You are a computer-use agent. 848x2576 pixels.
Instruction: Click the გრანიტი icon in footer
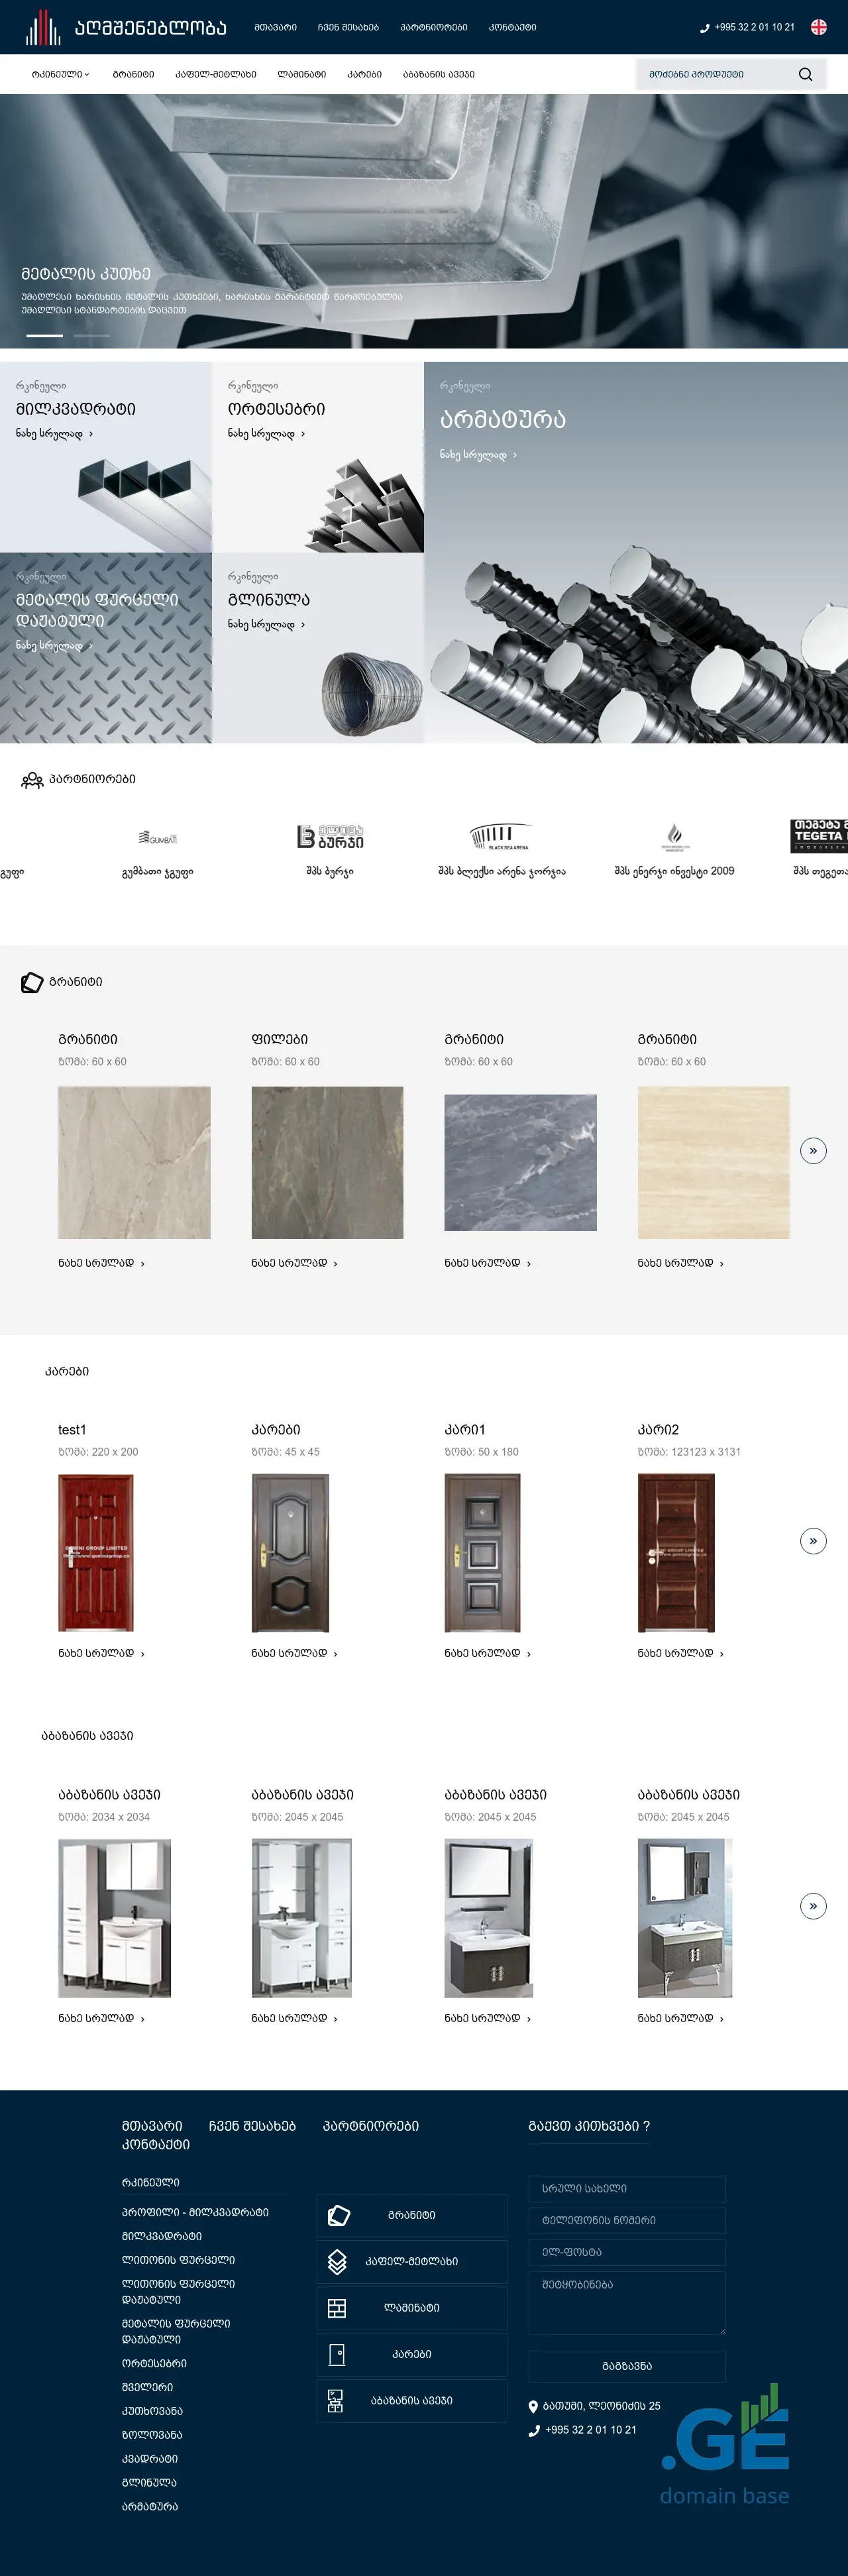click(338, 2215)
